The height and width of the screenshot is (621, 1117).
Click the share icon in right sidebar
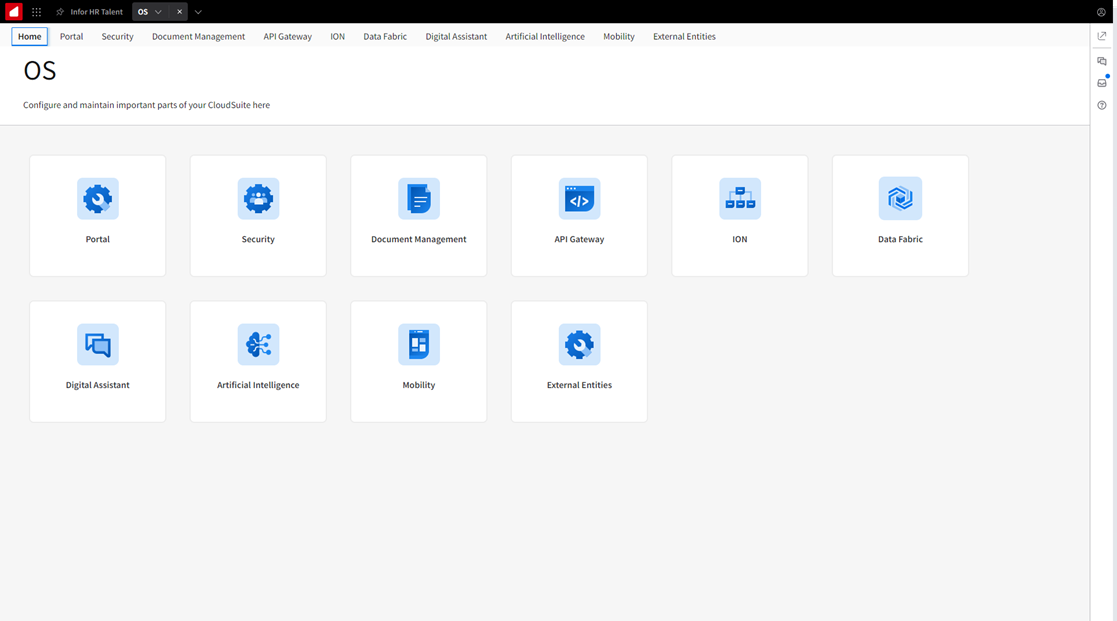click(x=1102, y=36)
